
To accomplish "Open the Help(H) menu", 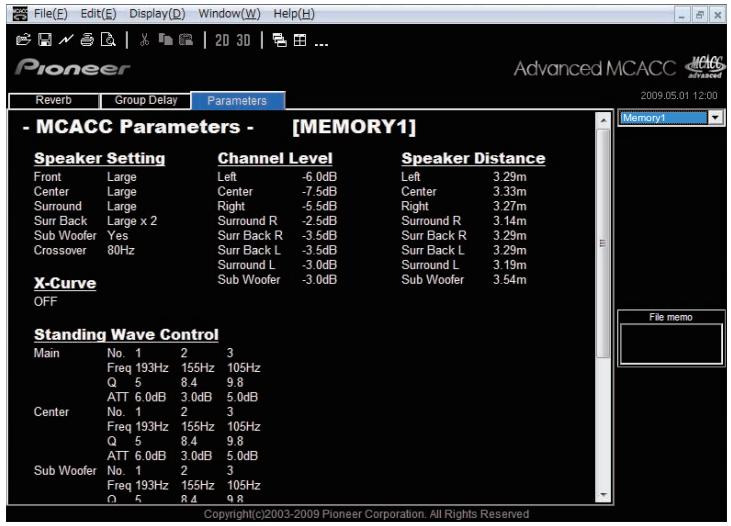I will 294,14.
